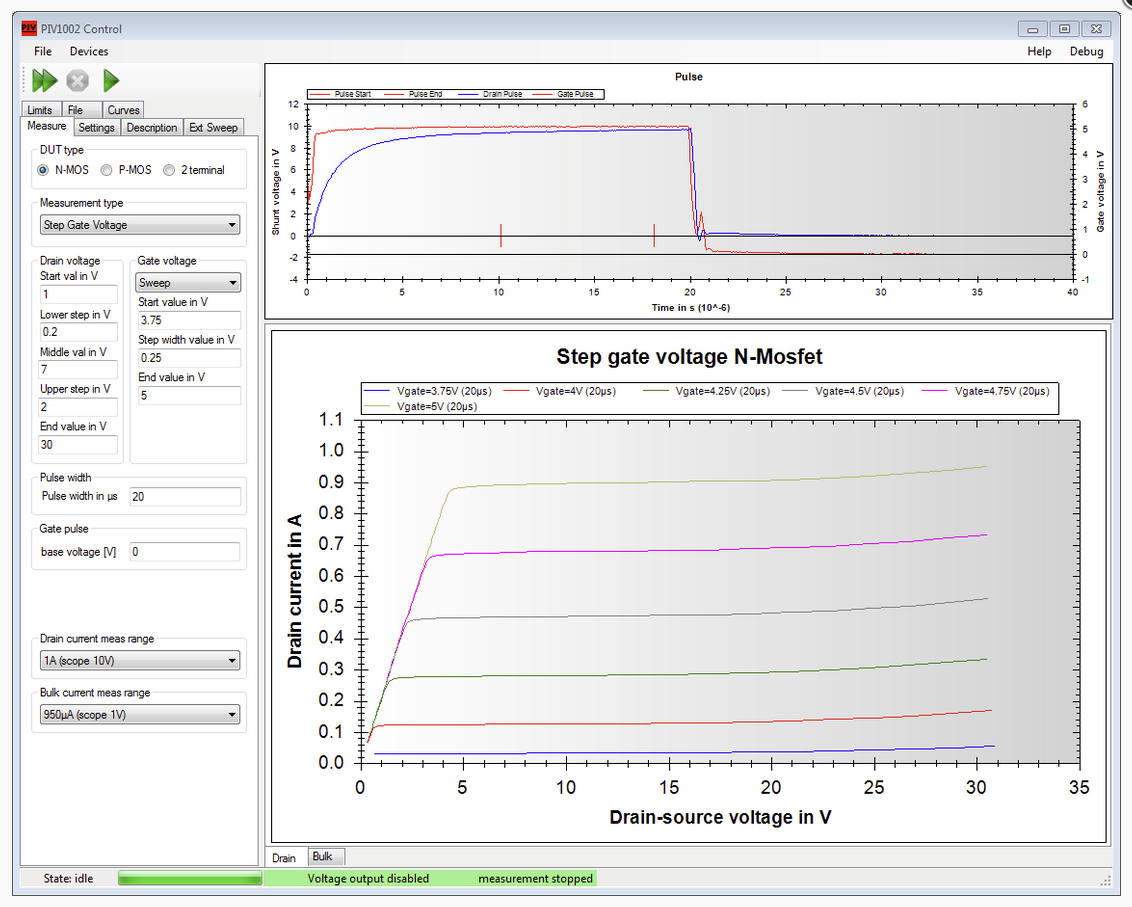This screenshot has width=1132, height=907.
Task: Switch to the Settings tab
Action: tap(96, 127)
